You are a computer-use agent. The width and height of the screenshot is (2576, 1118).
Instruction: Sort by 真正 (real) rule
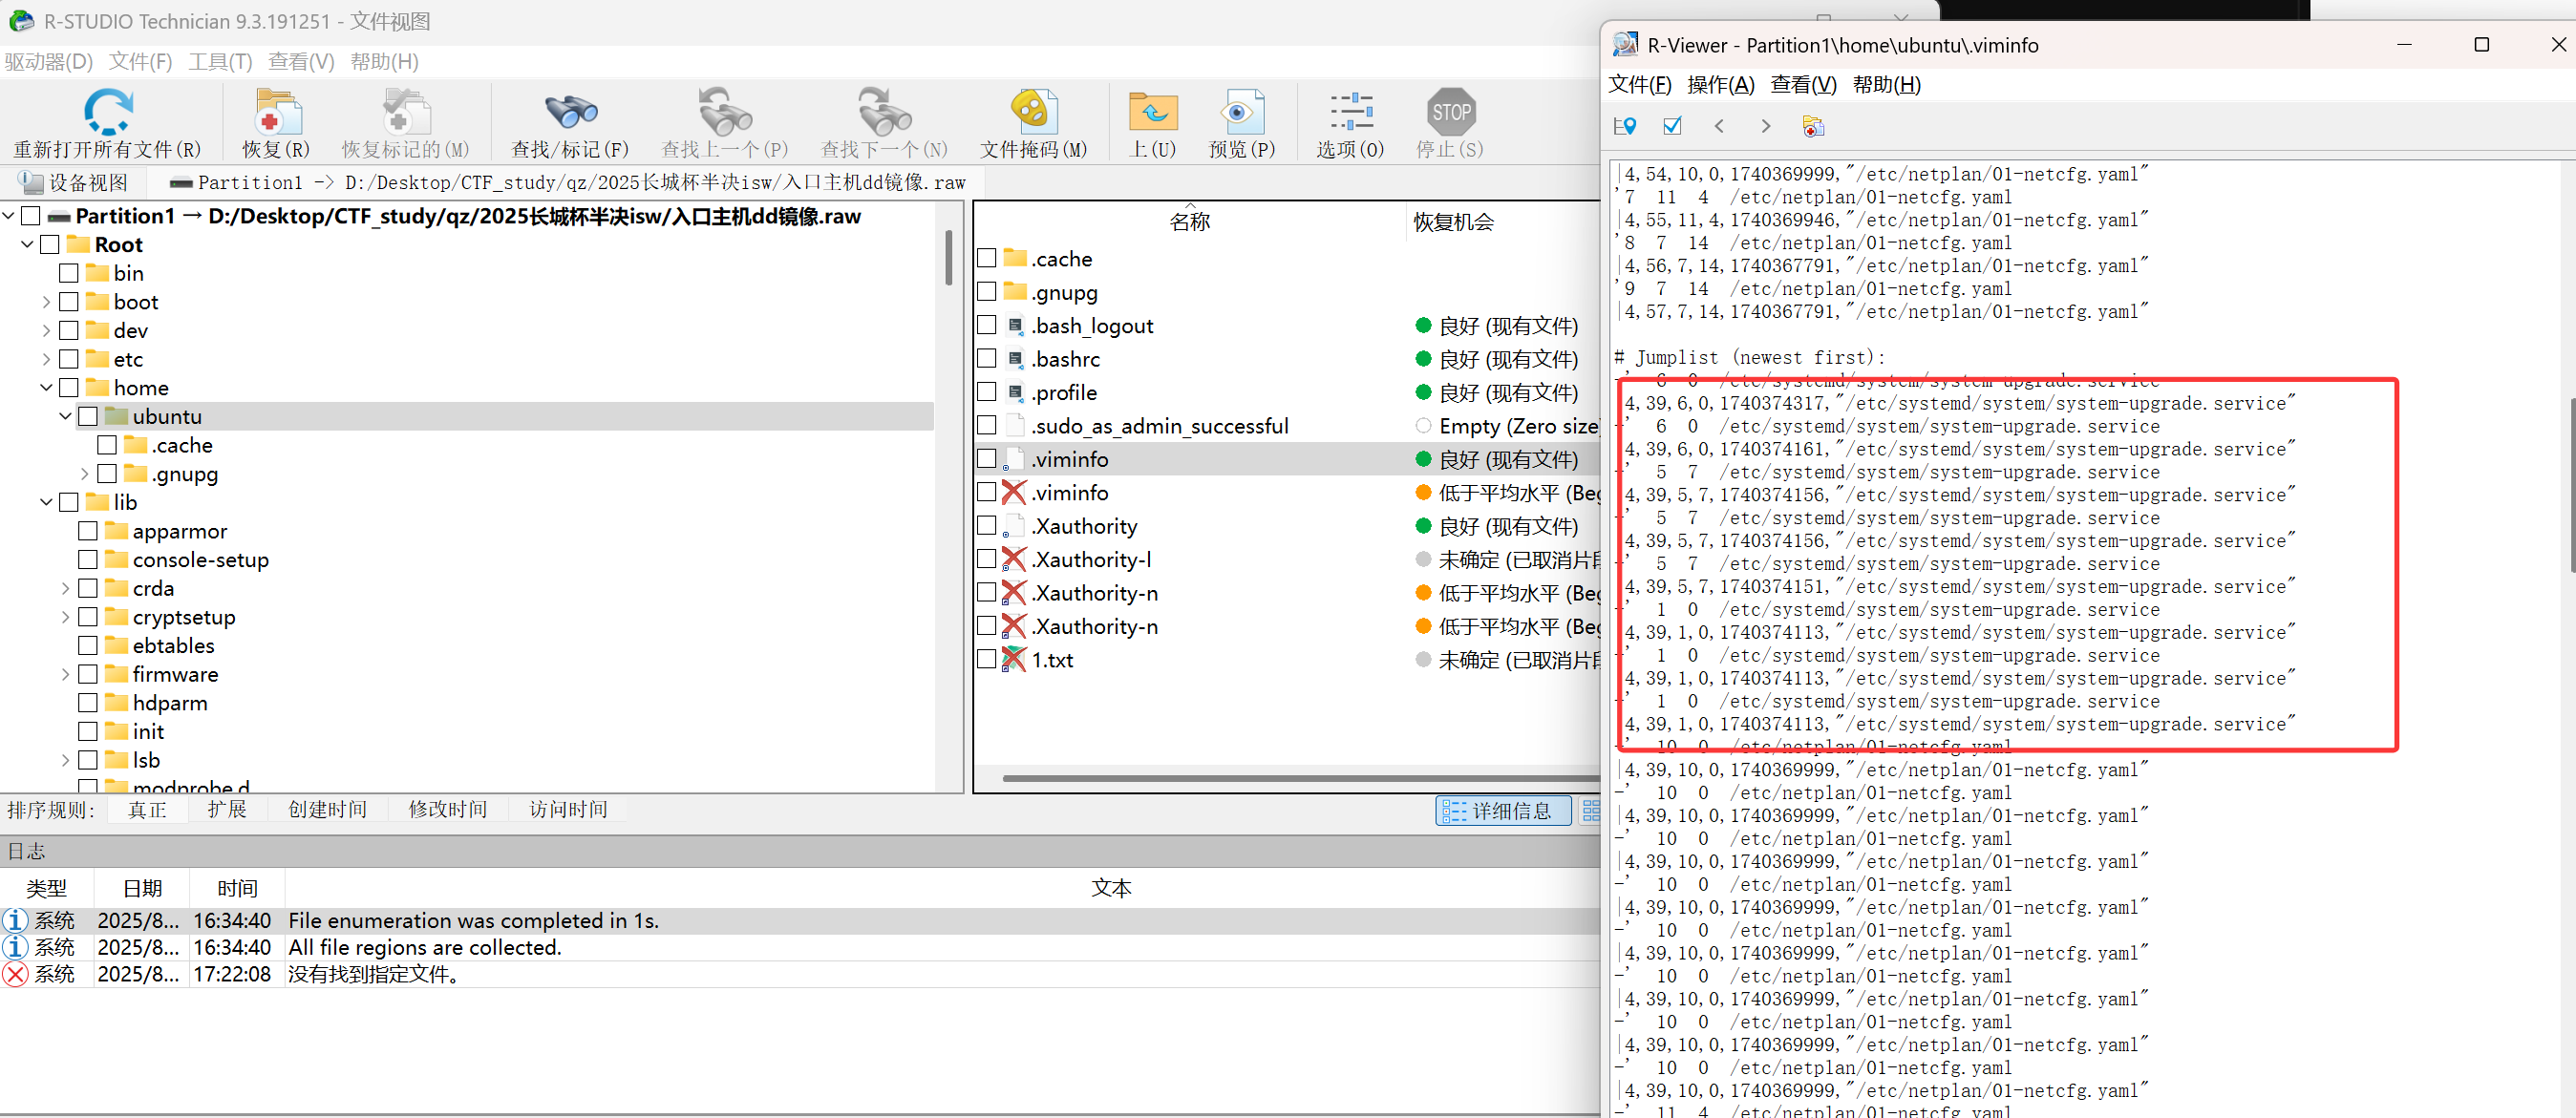coord(148,809)
